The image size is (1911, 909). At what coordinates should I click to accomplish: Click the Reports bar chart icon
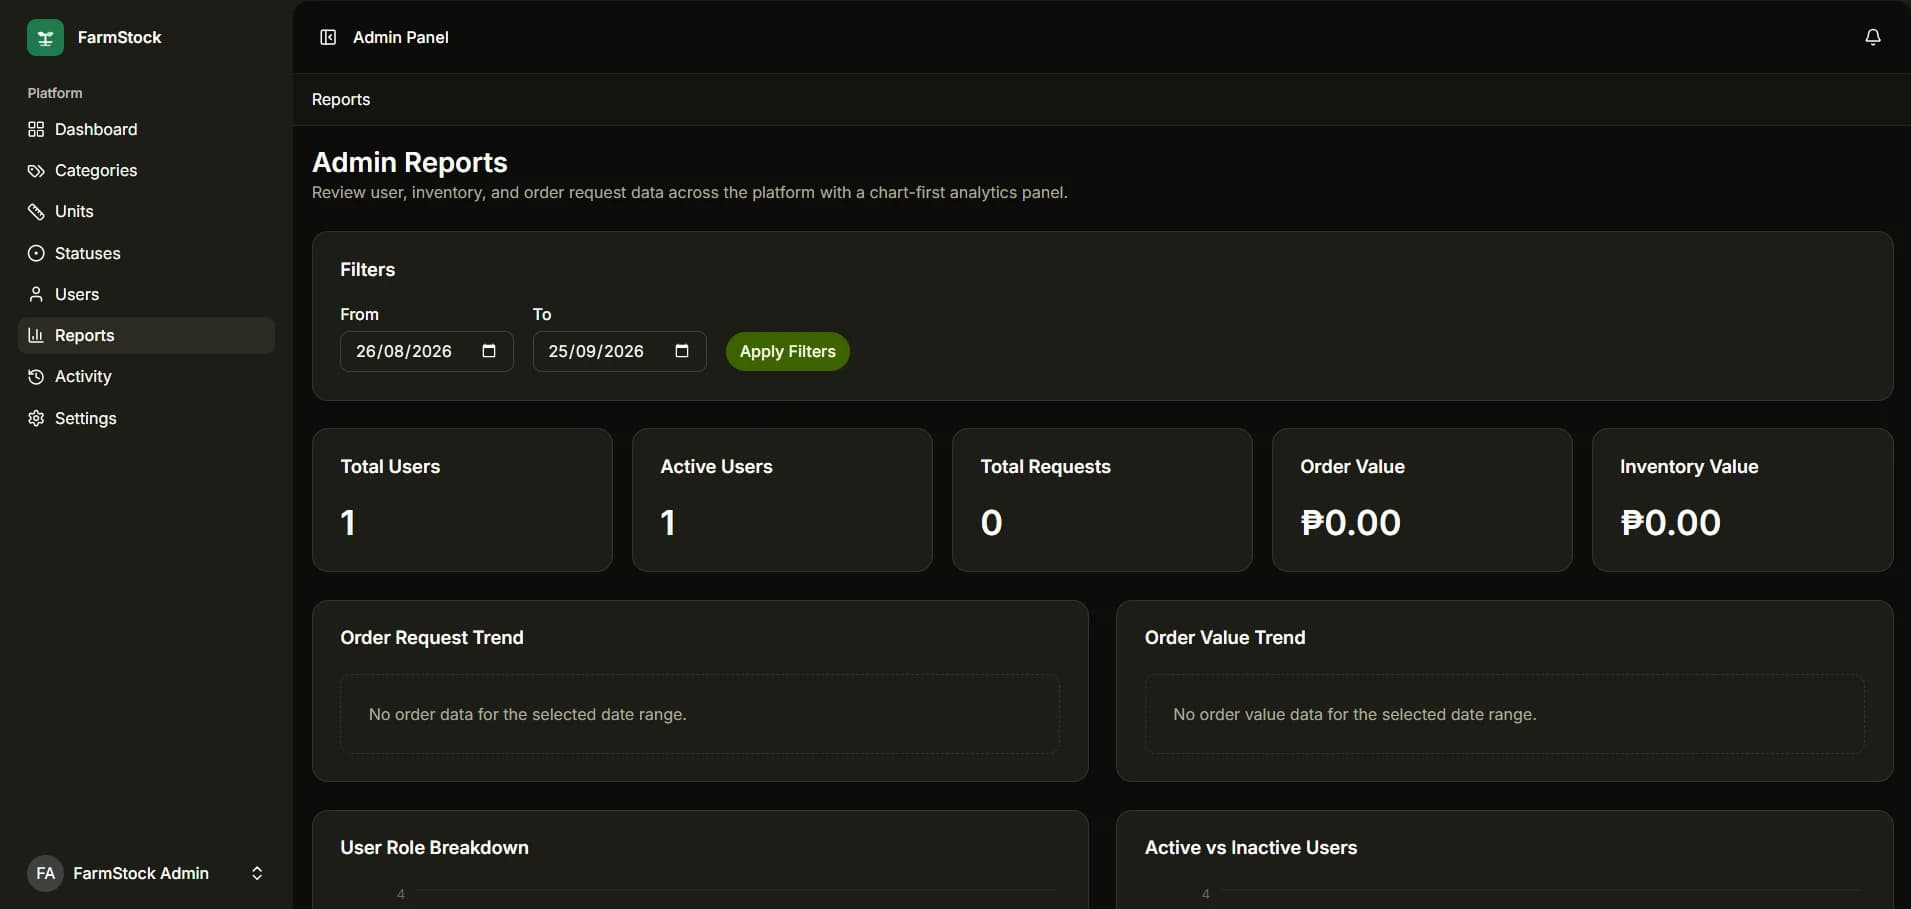[36, 335]
